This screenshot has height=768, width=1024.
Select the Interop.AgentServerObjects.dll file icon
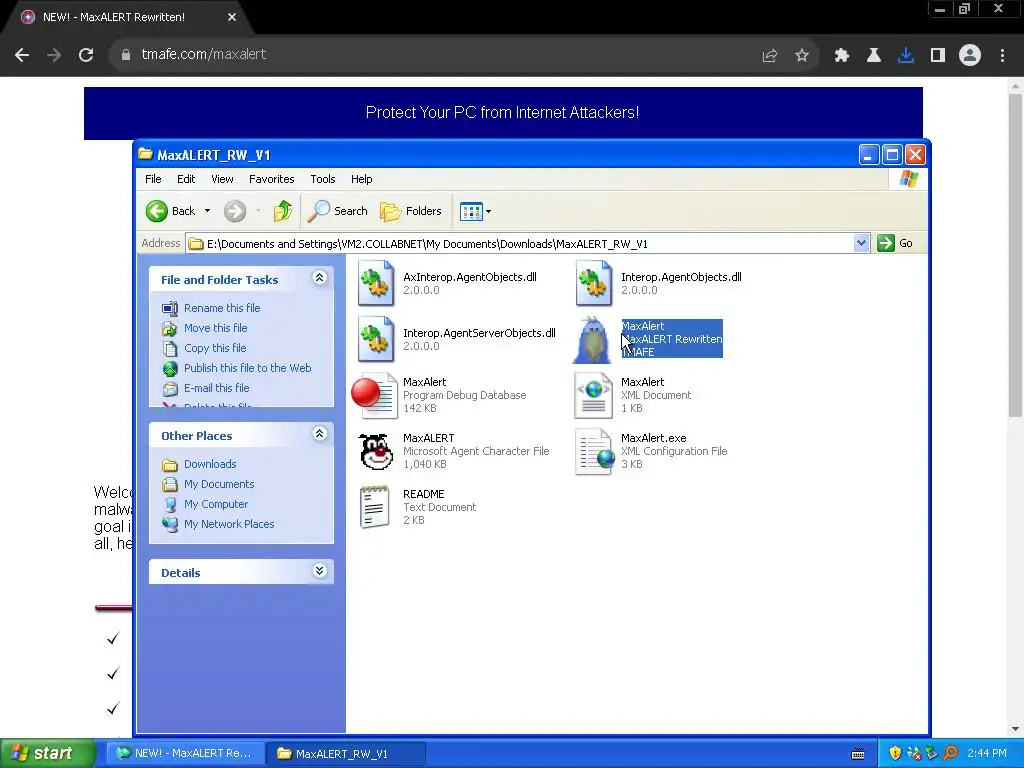[376, 340]
